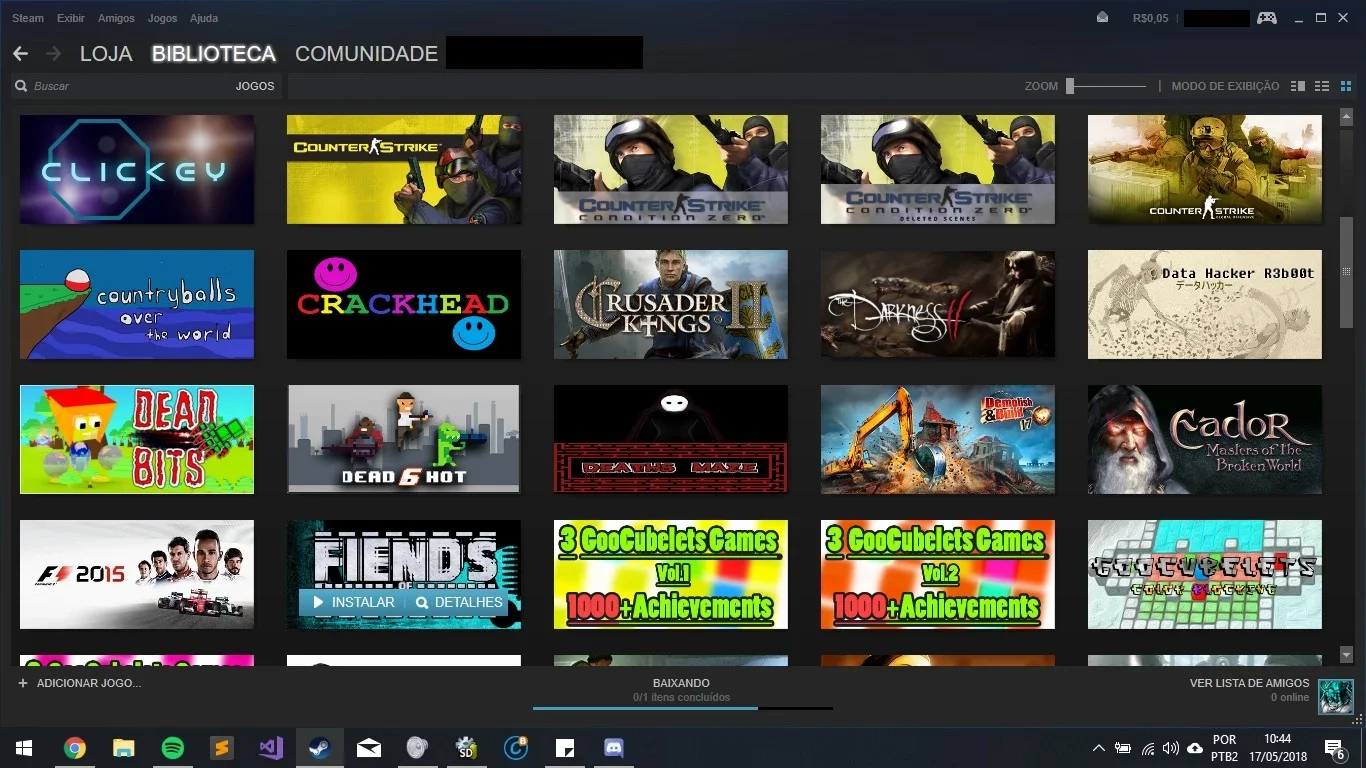Open Sublime Text from the taskbar

pyautogui.click(x=221, y=748)
